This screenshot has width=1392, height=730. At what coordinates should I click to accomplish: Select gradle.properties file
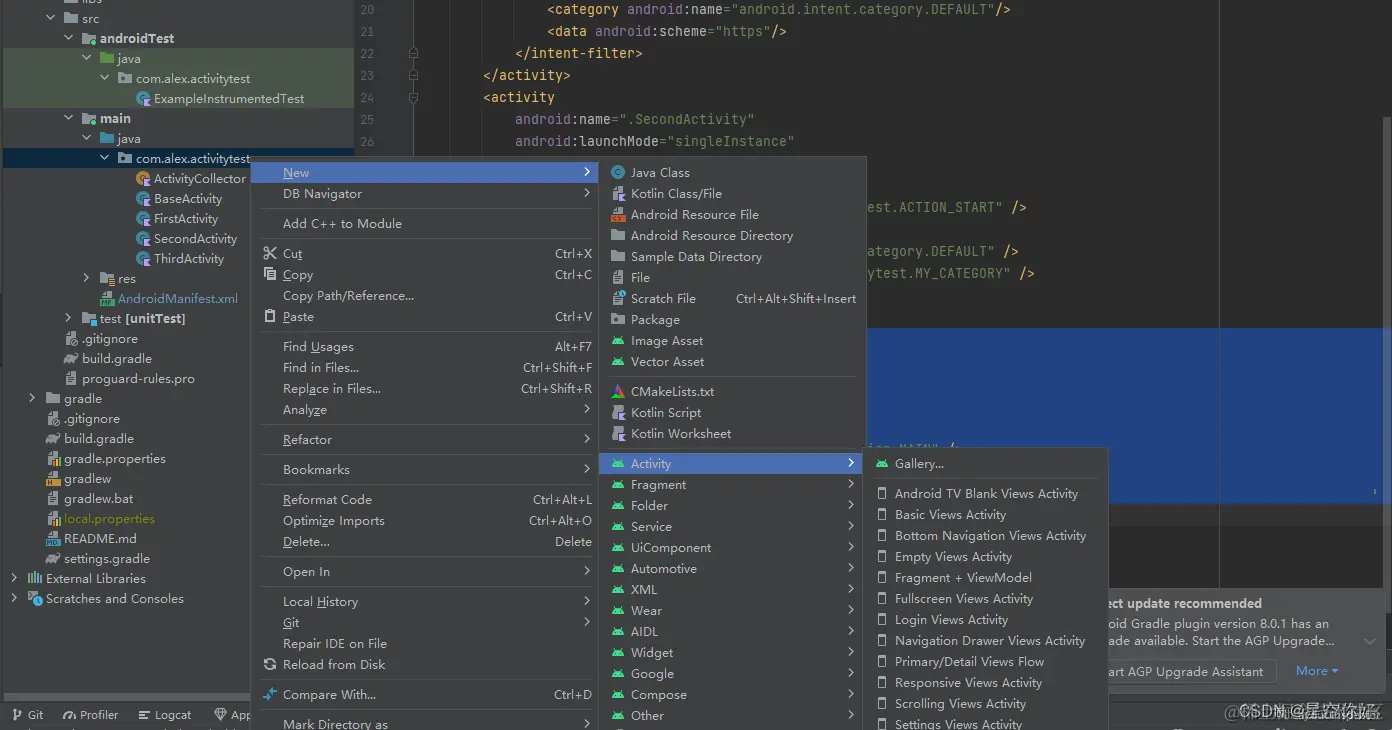pyautogui.click(x=115, y=459)
